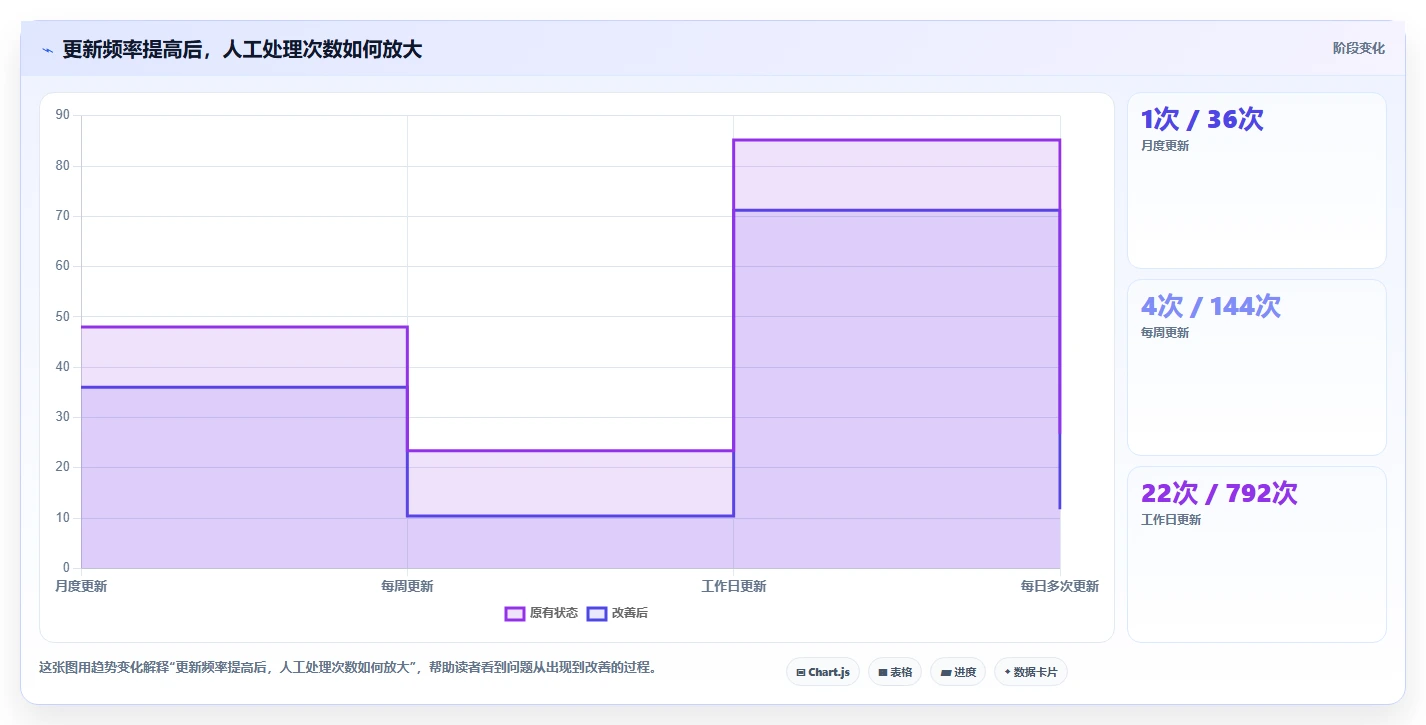Click the 月度更新 x-axis label
This screenshot has height=725, width=1426.
point(81,586)
